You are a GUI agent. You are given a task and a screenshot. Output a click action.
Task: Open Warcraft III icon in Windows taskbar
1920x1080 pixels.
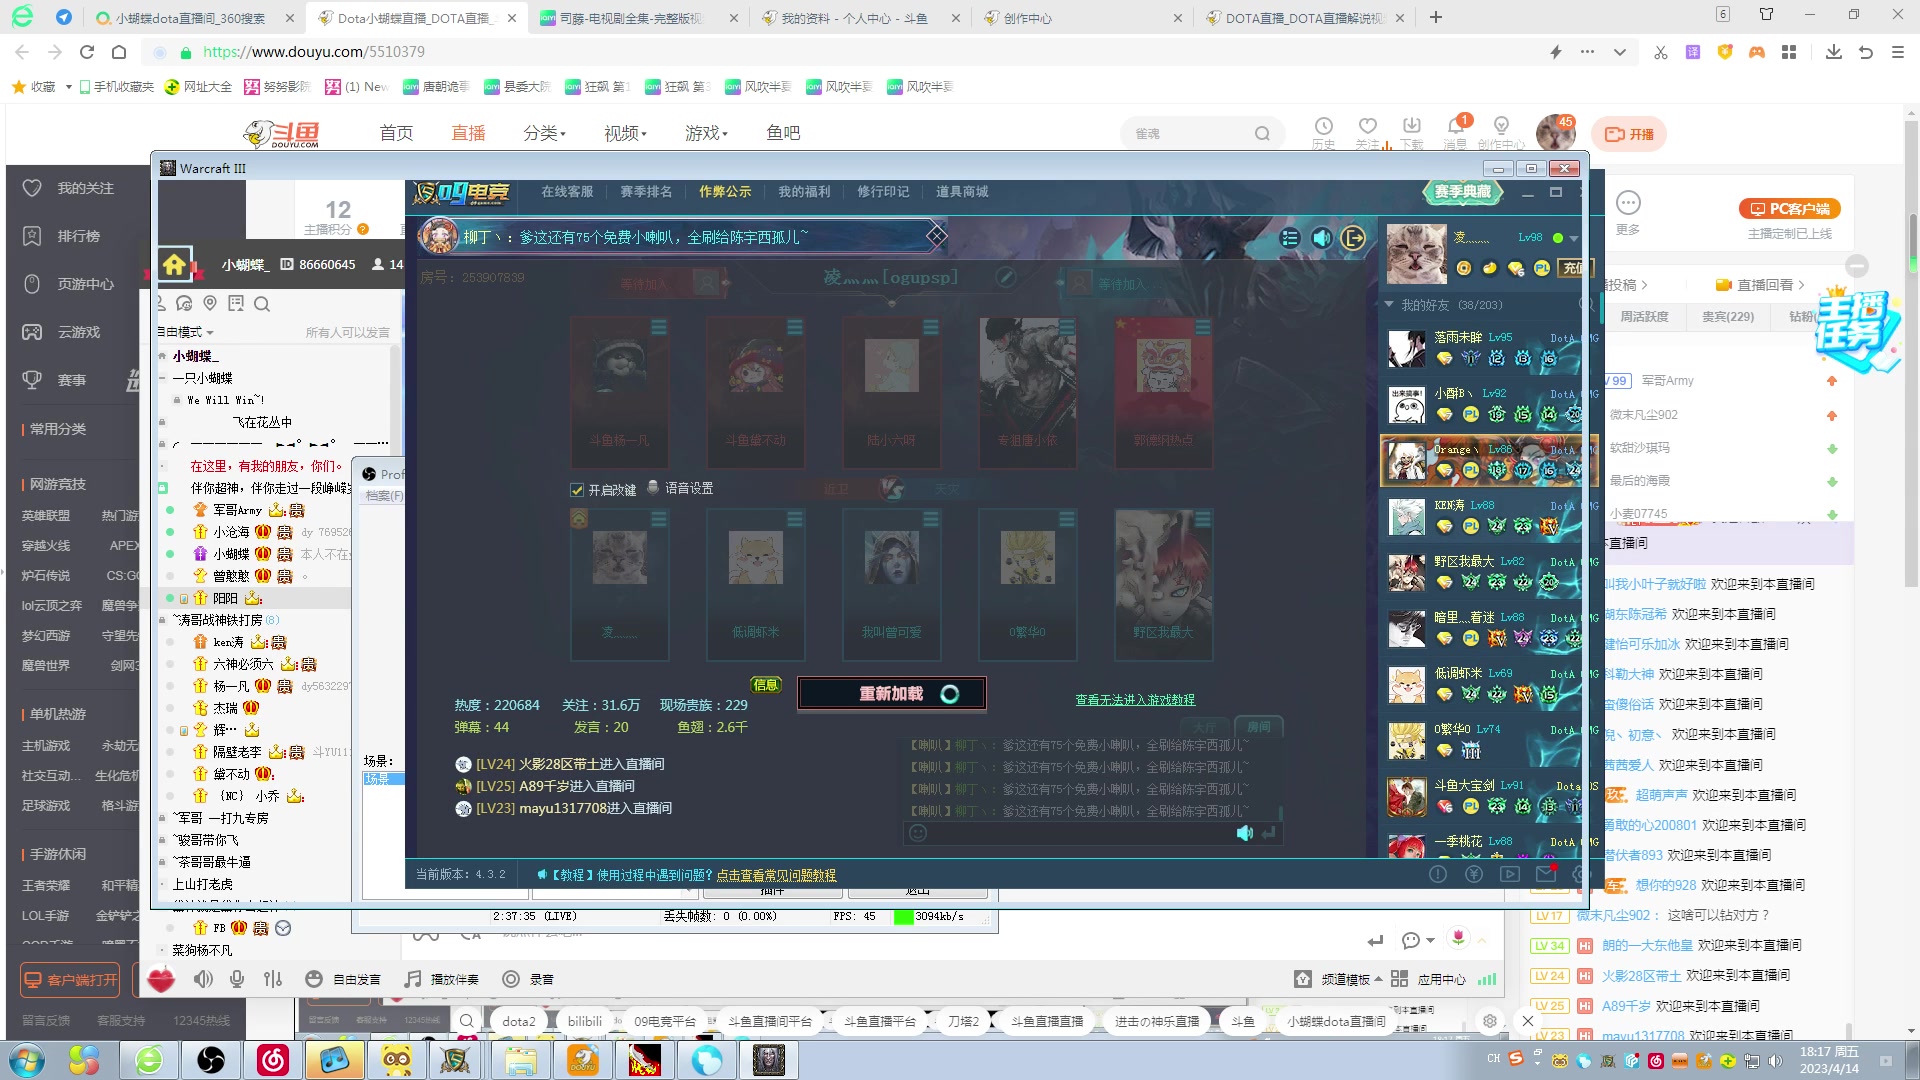[x=768, y=1060]
